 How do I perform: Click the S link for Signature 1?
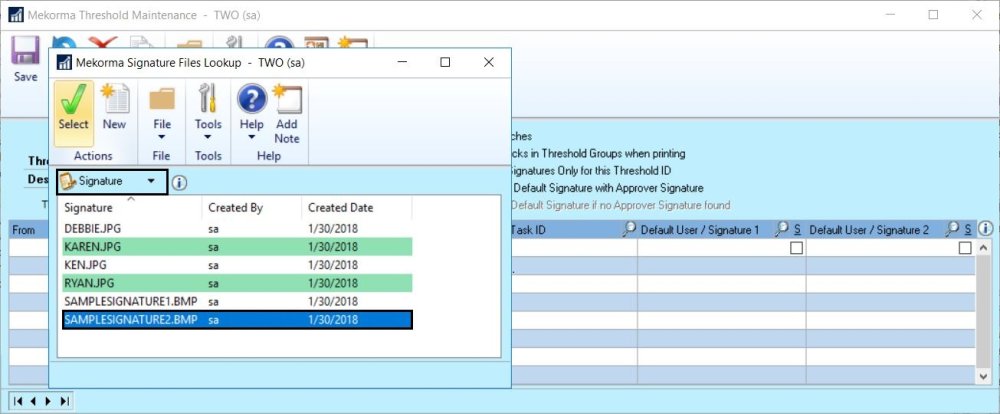[x=798, y=230]
